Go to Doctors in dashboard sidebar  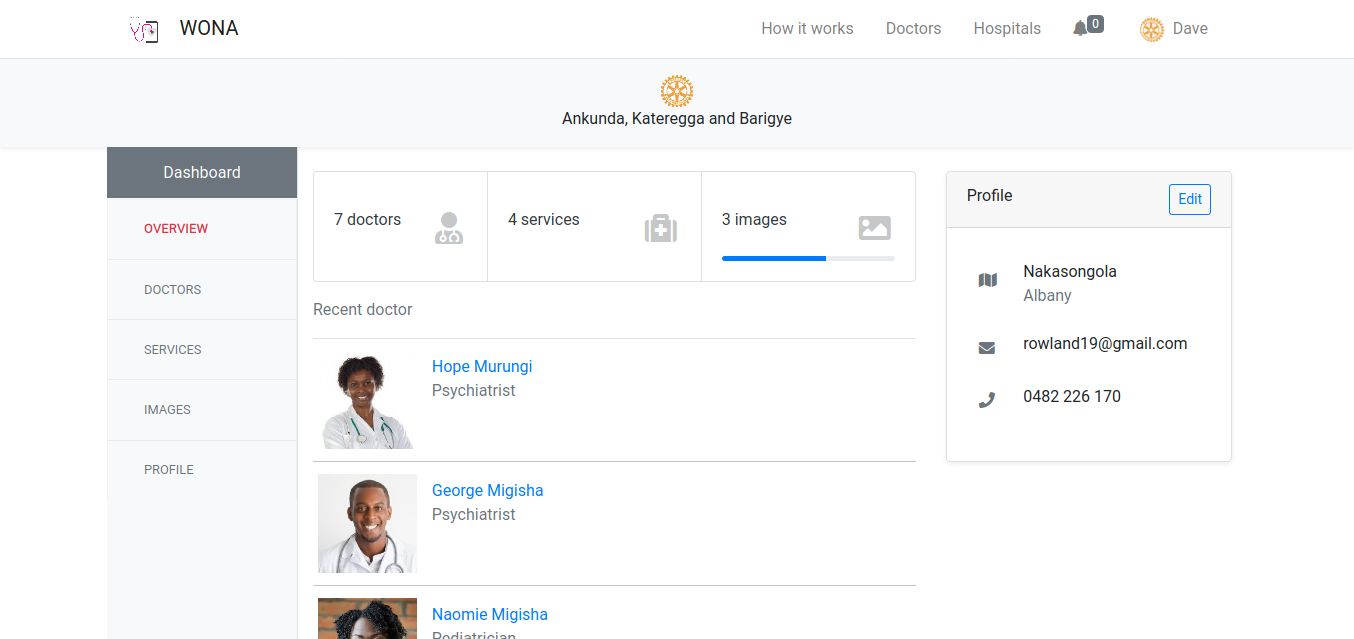point(173,290)
